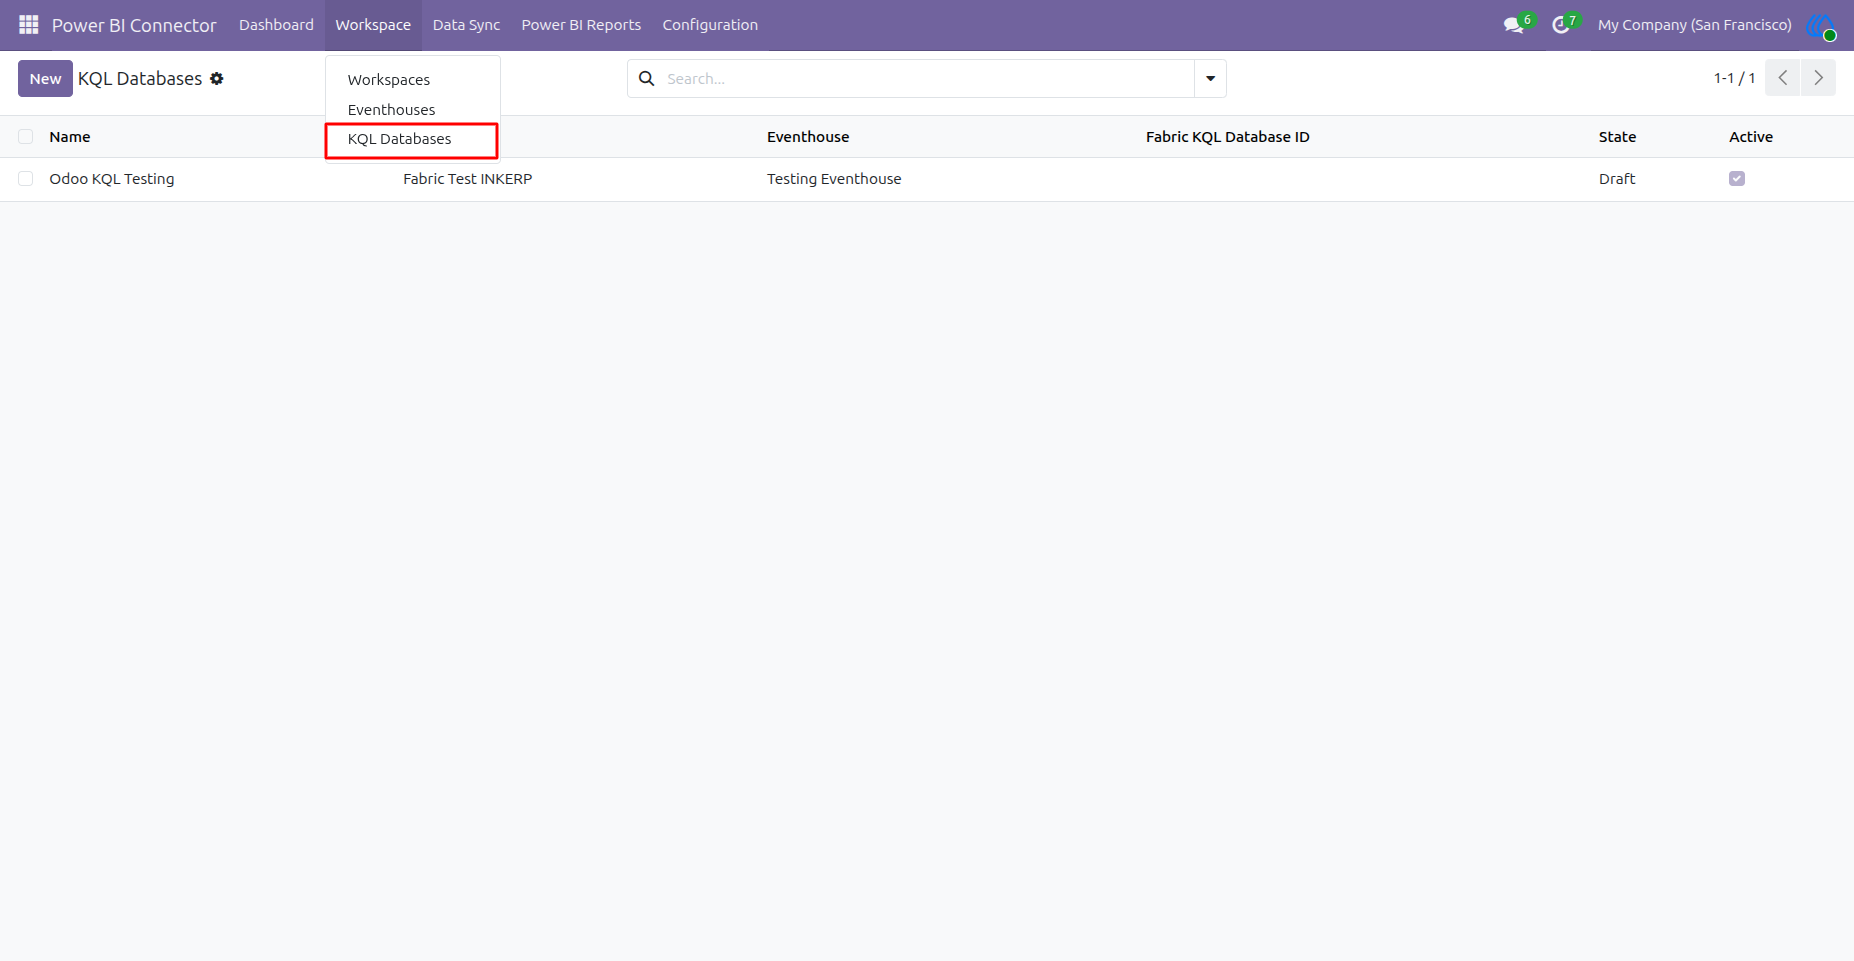Expand the search filter options dropdown arrow
Image resolution: width=1854 pixels, height=961 pixels.
click(1210, 78)
